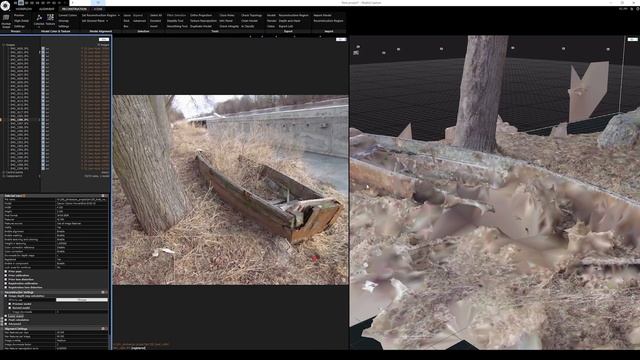Image resolution: width=640 pixels, height=360 pixels.
Task: Click the Colorize model icon
Action: pos(39,19)
